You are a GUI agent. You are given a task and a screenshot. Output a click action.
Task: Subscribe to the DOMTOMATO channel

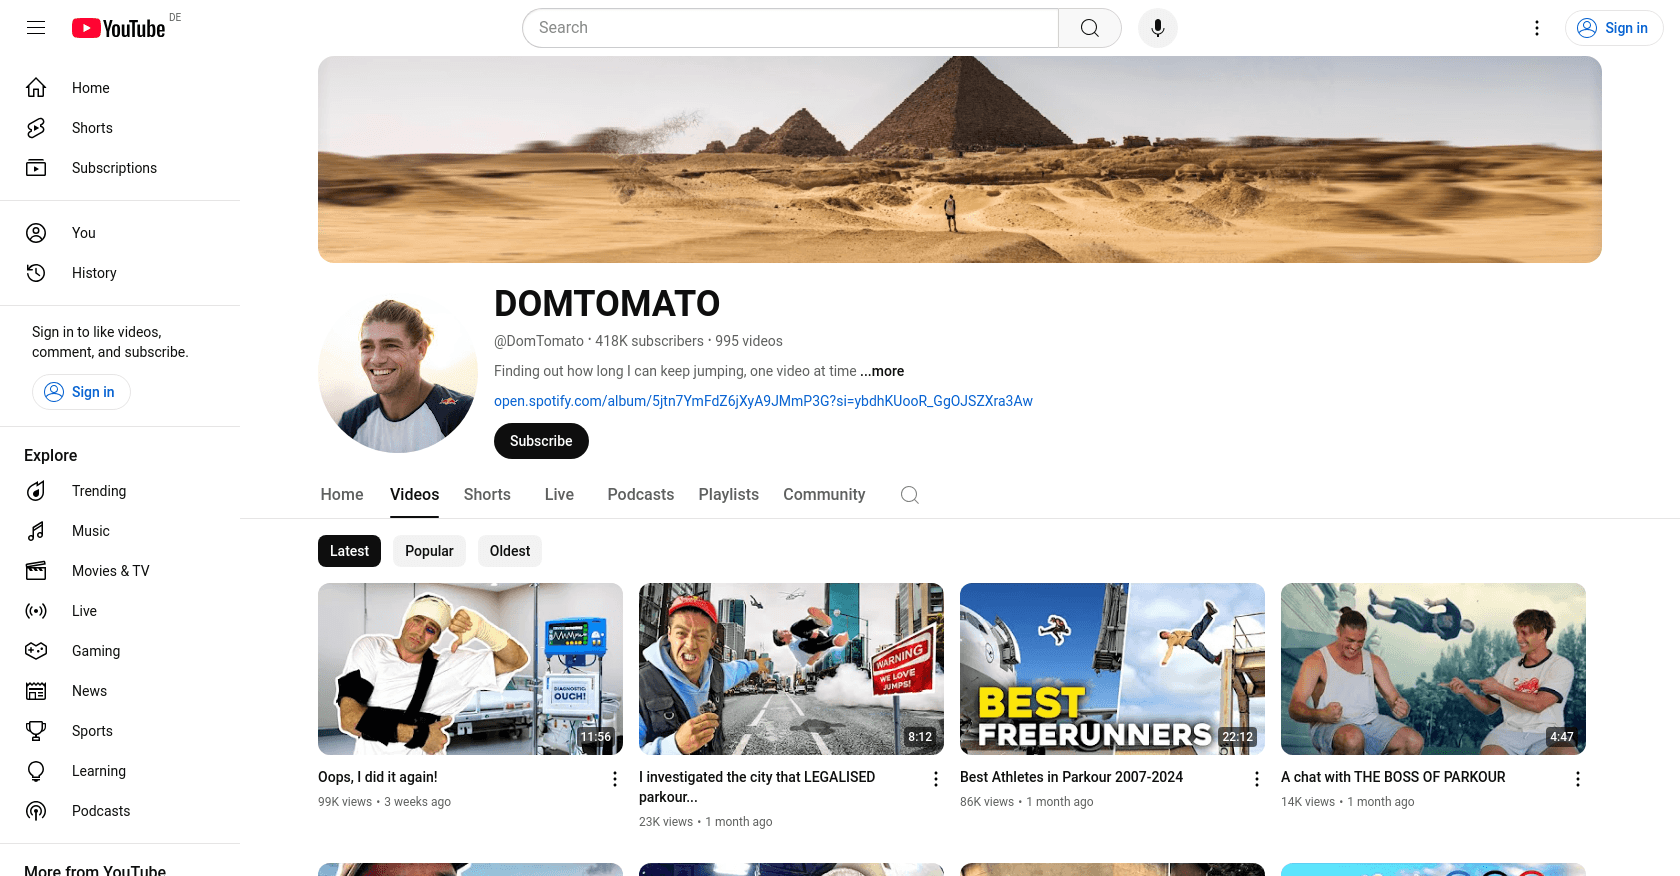click(x=541, y=441)
